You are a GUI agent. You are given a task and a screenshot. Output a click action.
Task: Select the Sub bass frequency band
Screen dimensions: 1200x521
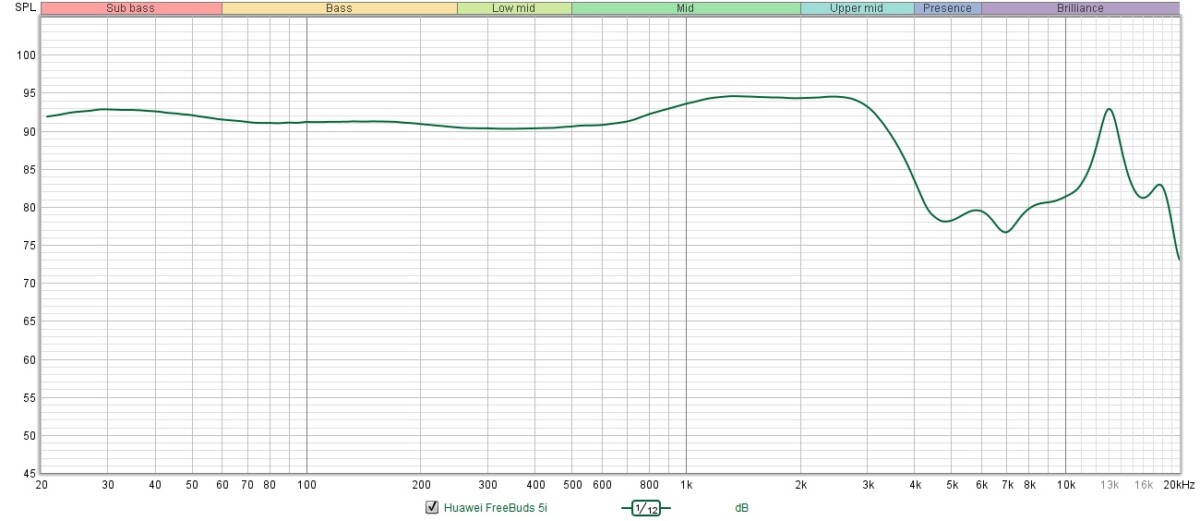click(131, 8)
